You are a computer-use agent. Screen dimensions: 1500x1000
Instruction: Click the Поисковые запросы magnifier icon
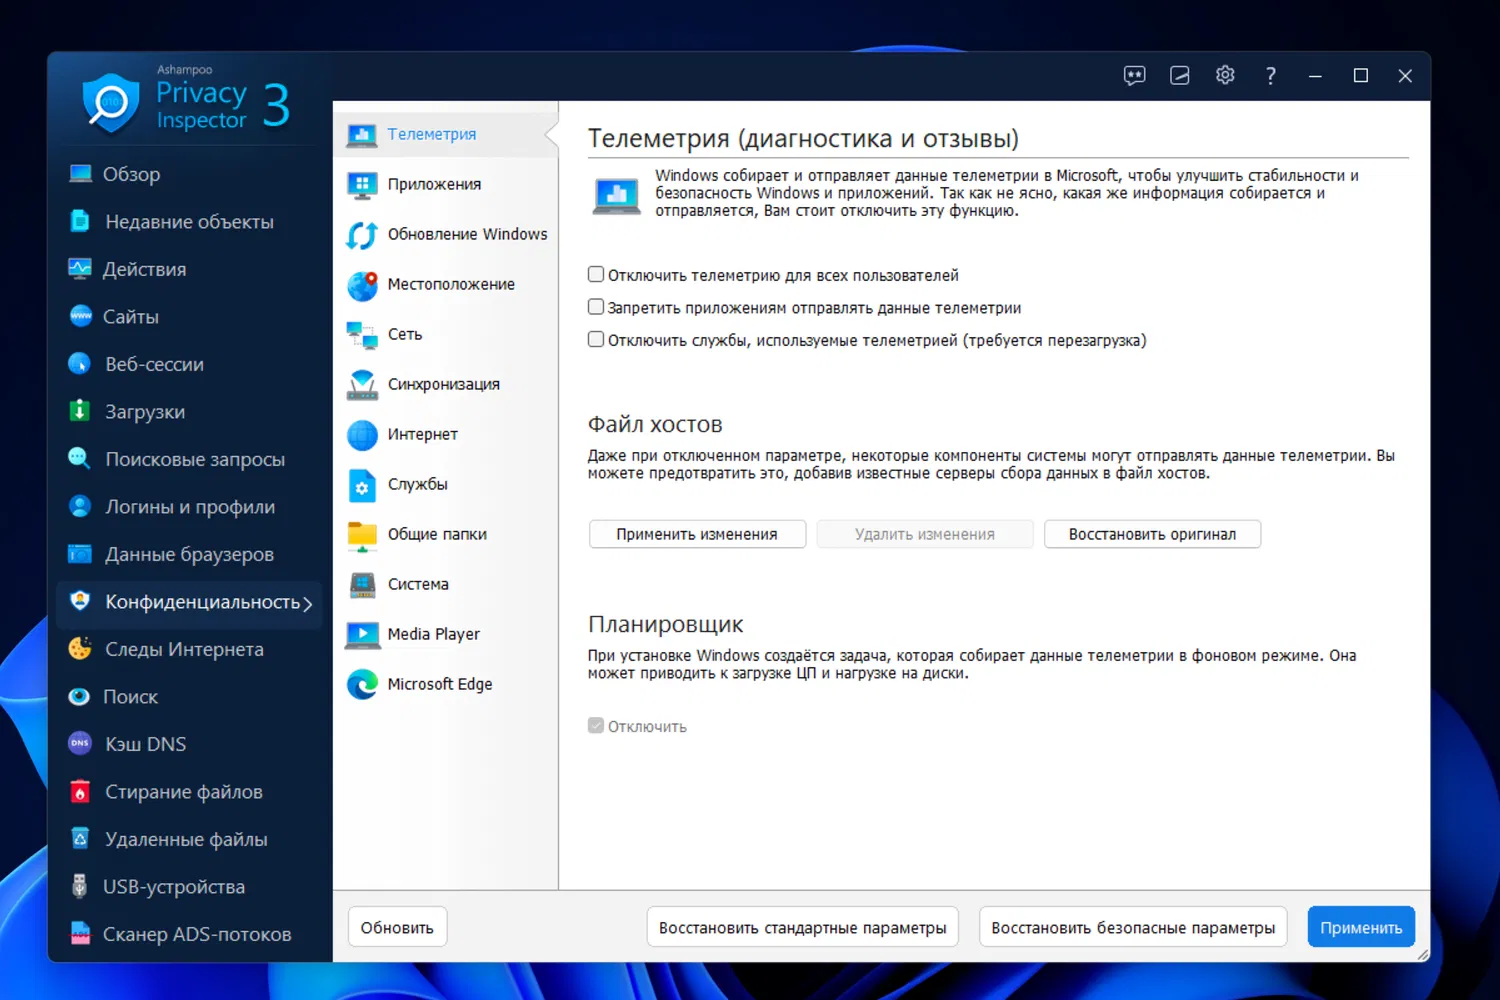coord(80,459)
